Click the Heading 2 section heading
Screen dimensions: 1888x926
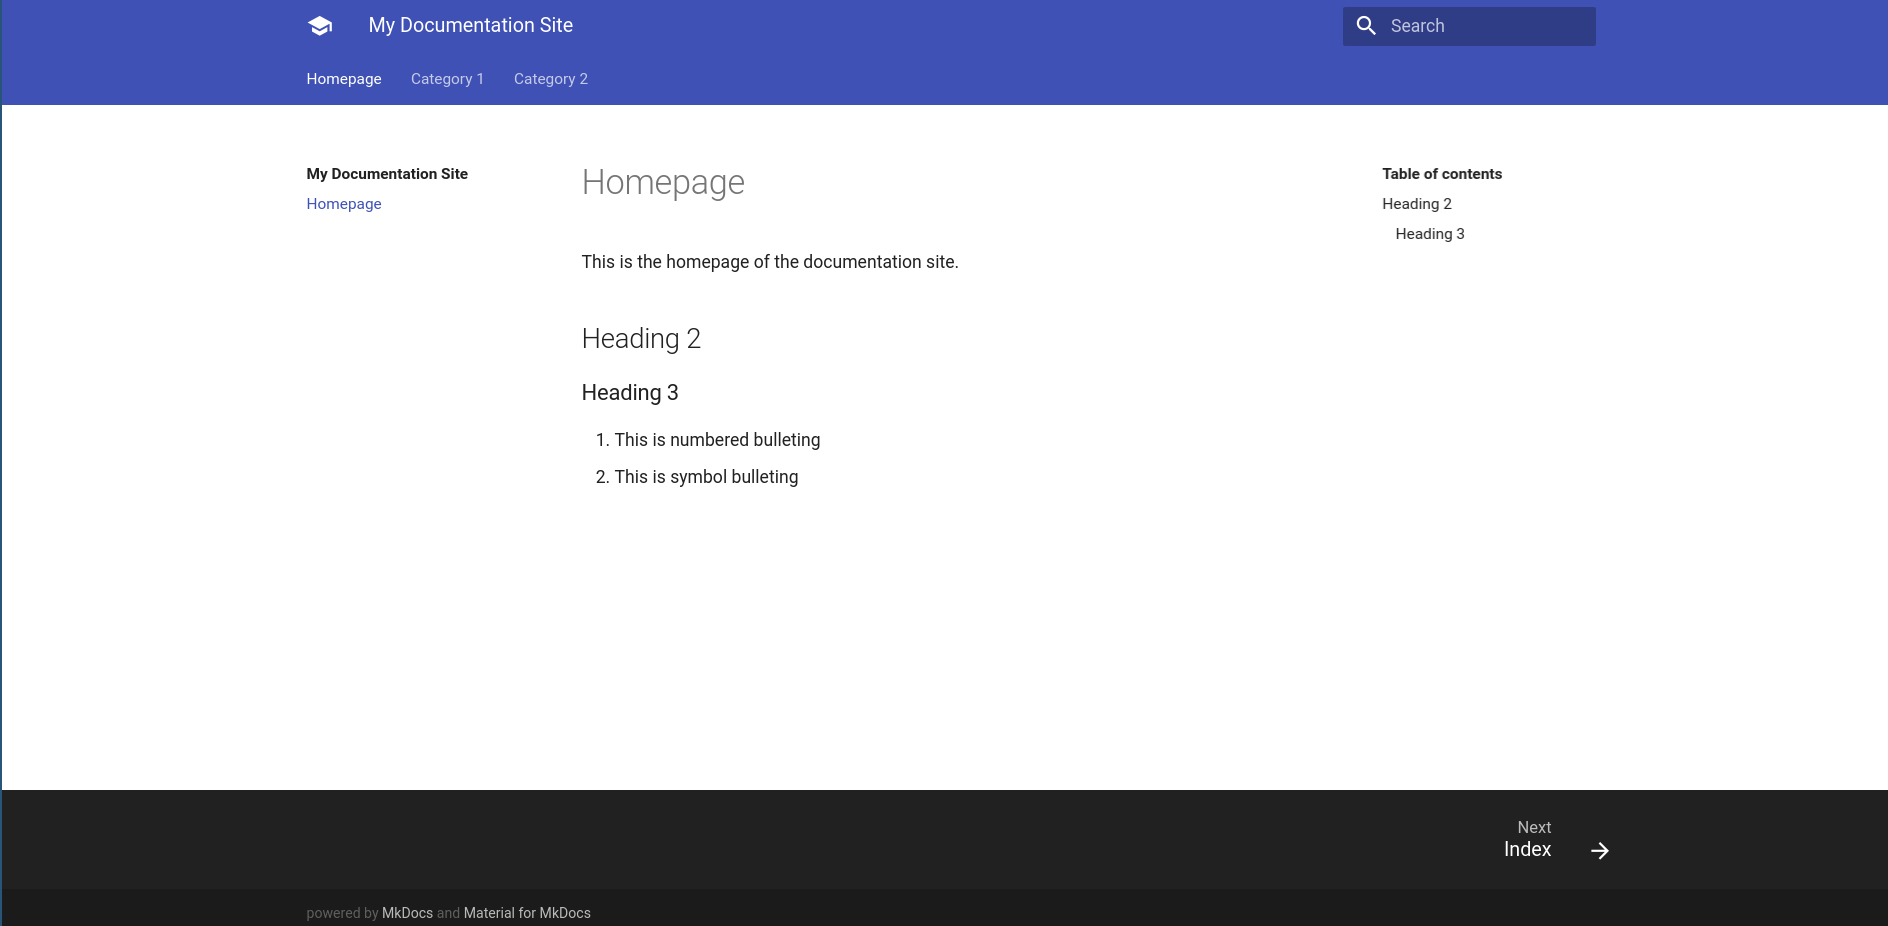tap(641, 339)
